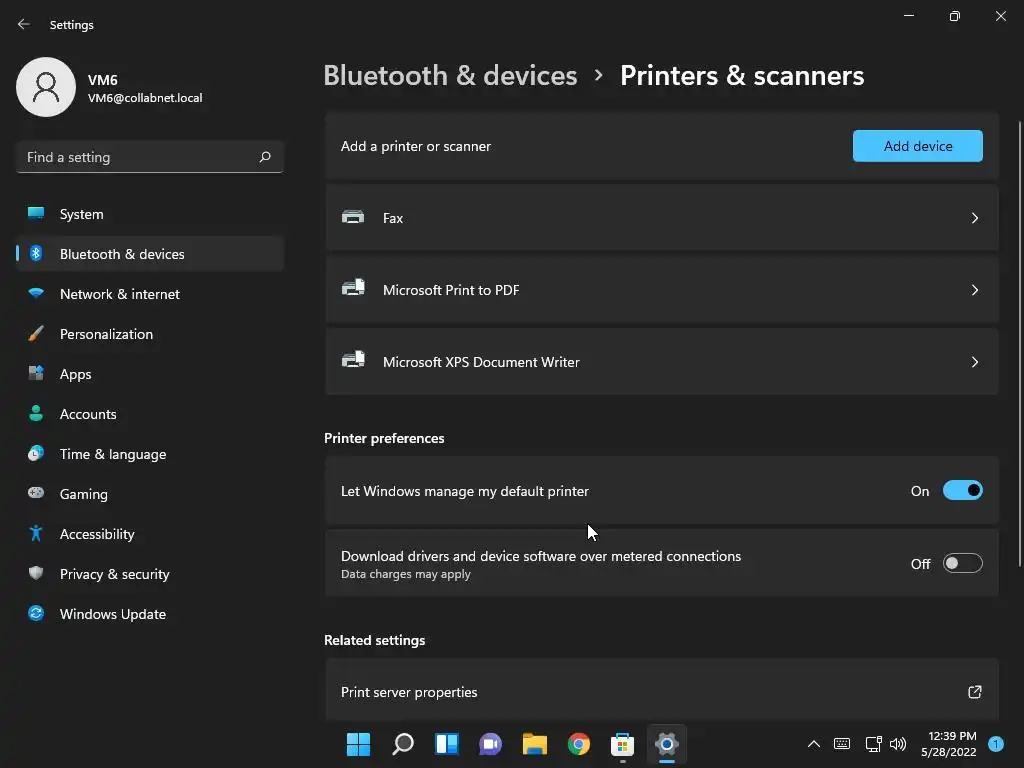
Task: Click the Data charges may apply text
Action: [x=406, y=574]
